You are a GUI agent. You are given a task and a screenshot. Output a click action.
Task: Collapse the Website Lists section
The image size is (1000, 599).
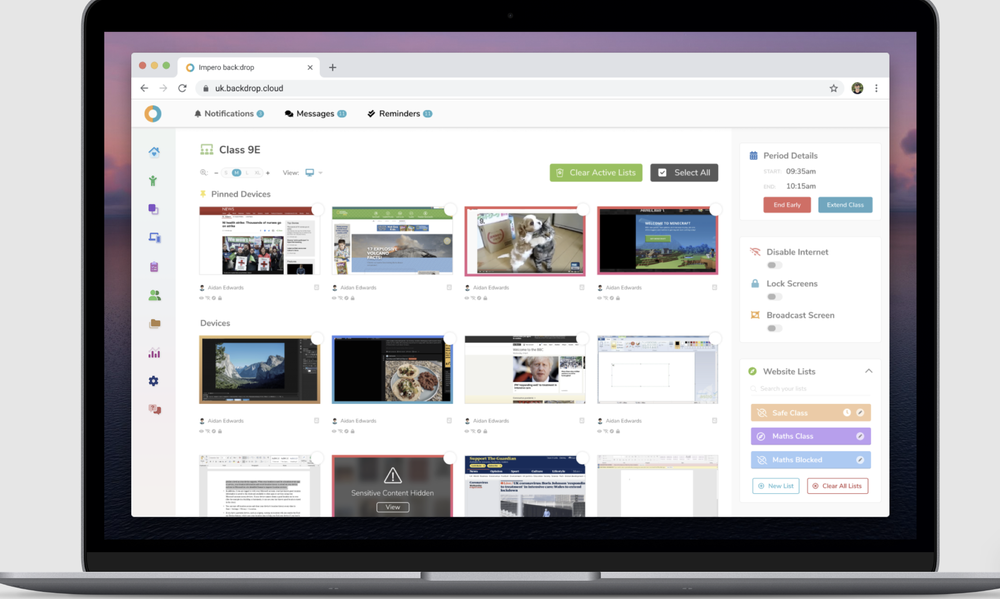(868, 370)
